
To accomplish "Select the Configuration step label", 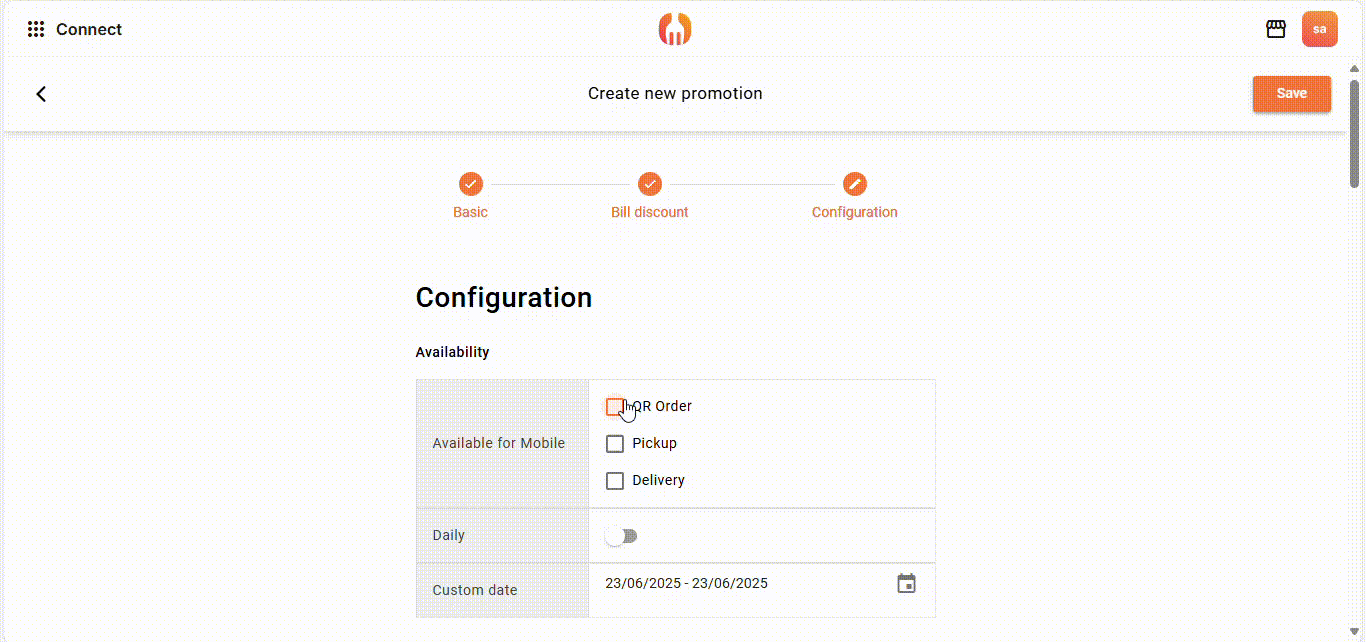I will click(x=854, y=212).
